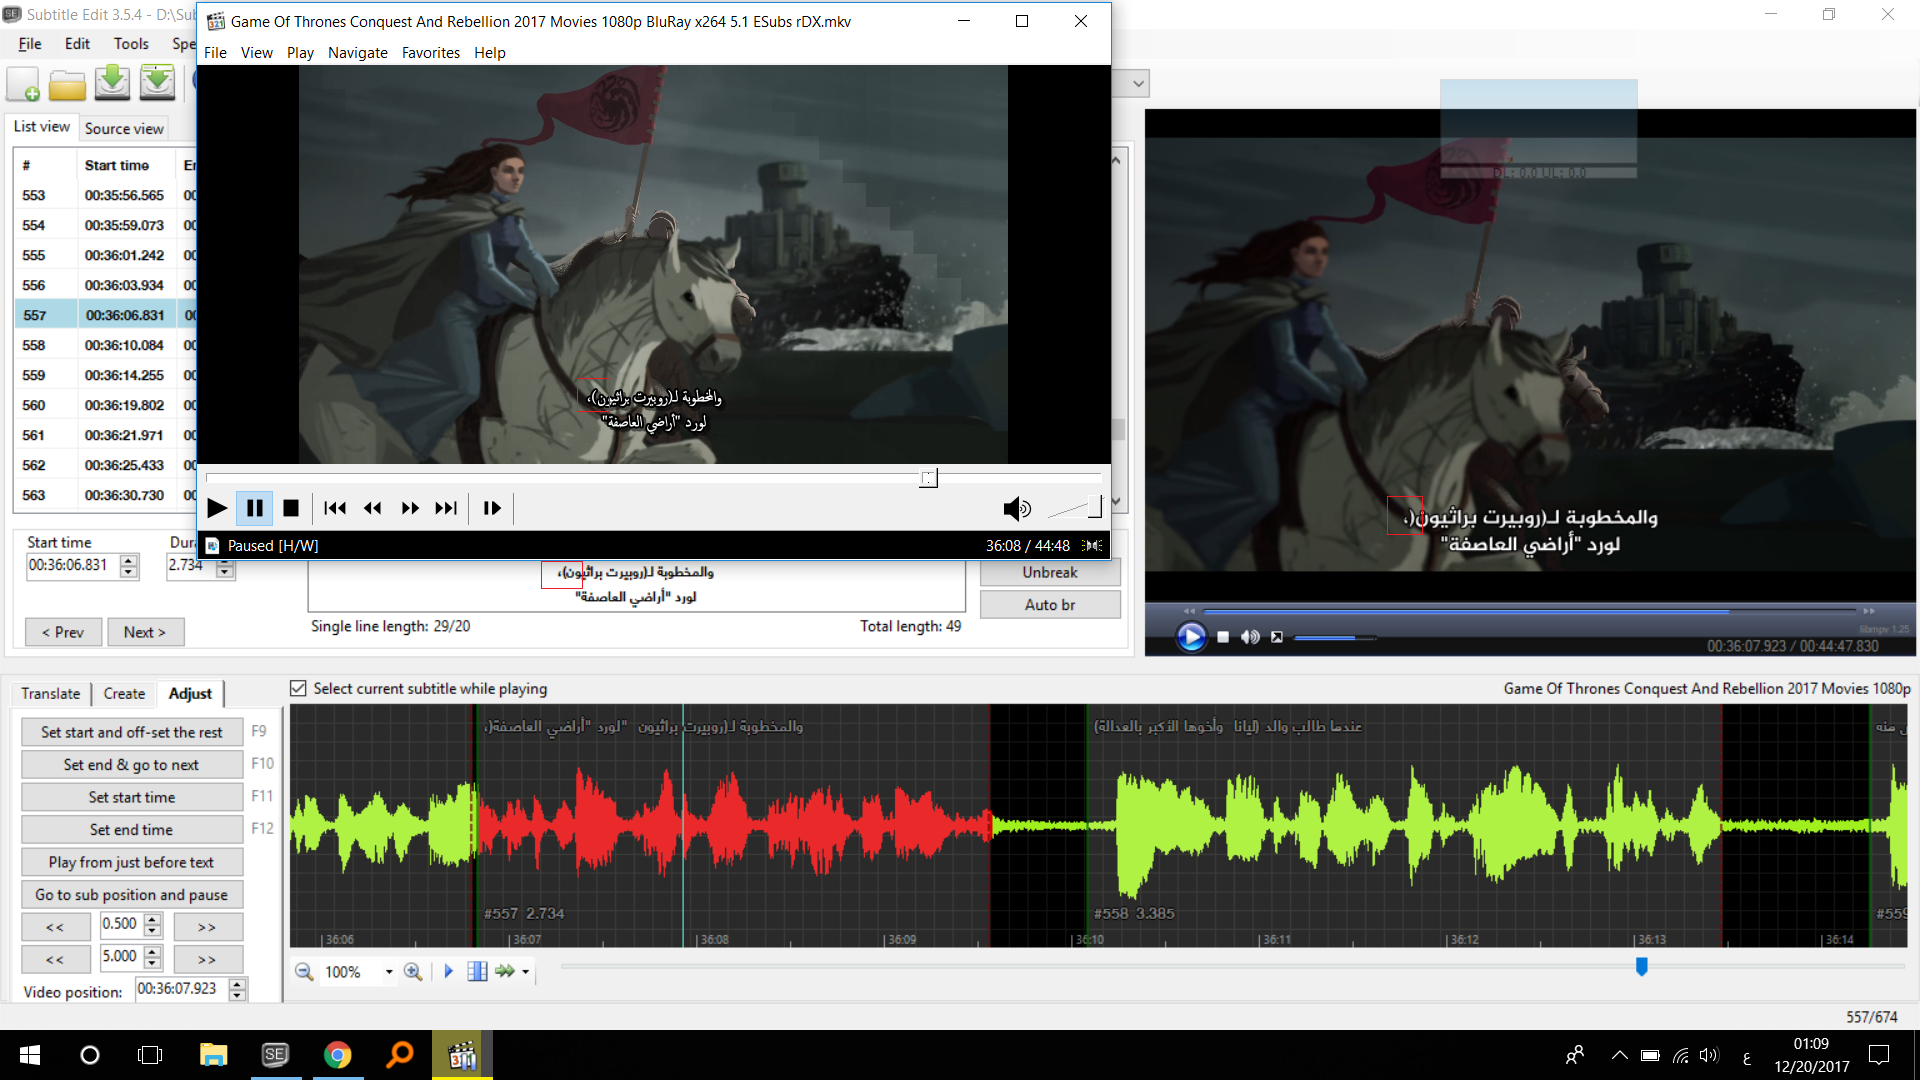
Task: Toggle the spectrogram view in the waveform toolbar
Action: (477, 971)
